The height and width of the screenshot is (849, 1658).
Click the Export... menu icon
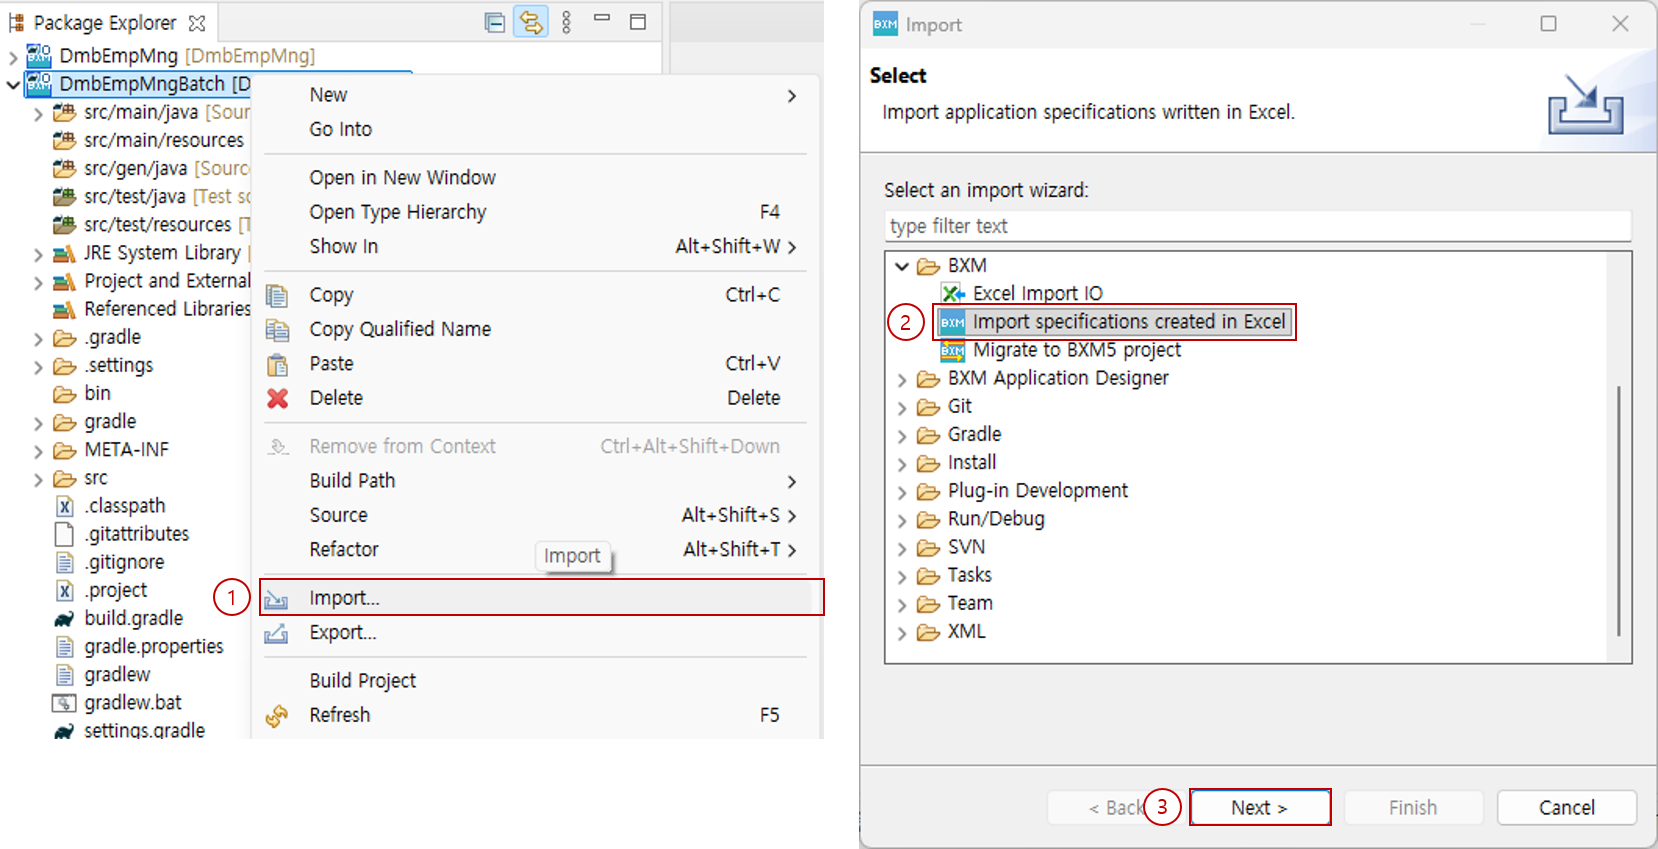click(277, 633)
